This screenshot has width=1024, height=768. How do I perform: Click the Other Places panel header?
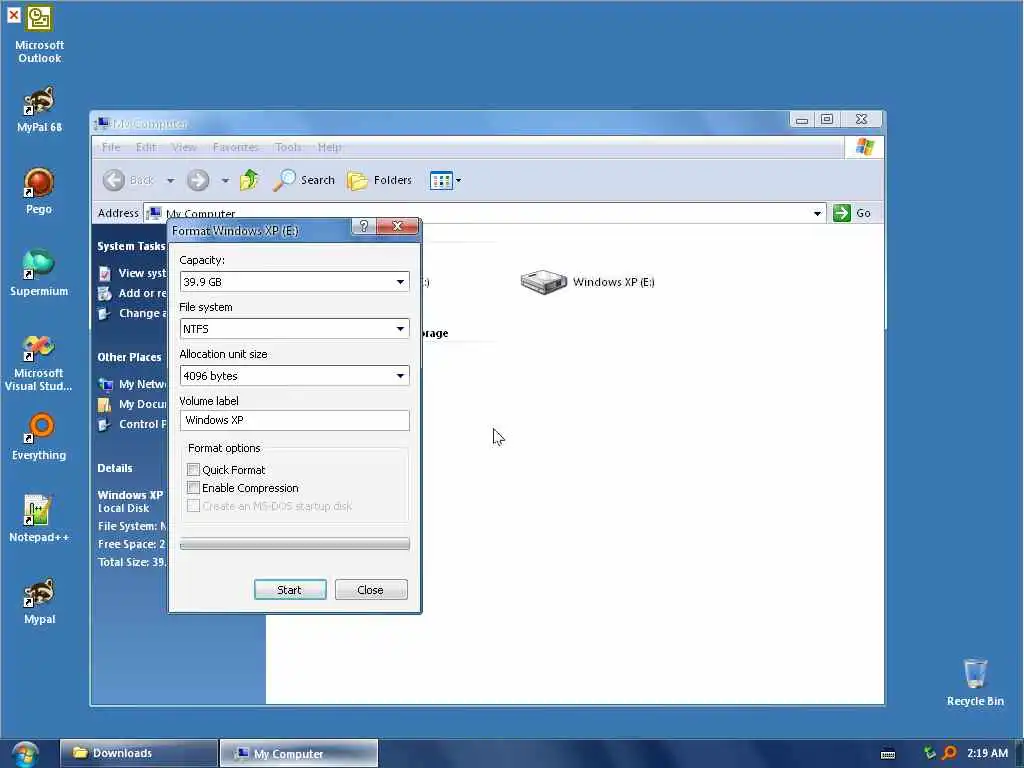coord(129,357)
